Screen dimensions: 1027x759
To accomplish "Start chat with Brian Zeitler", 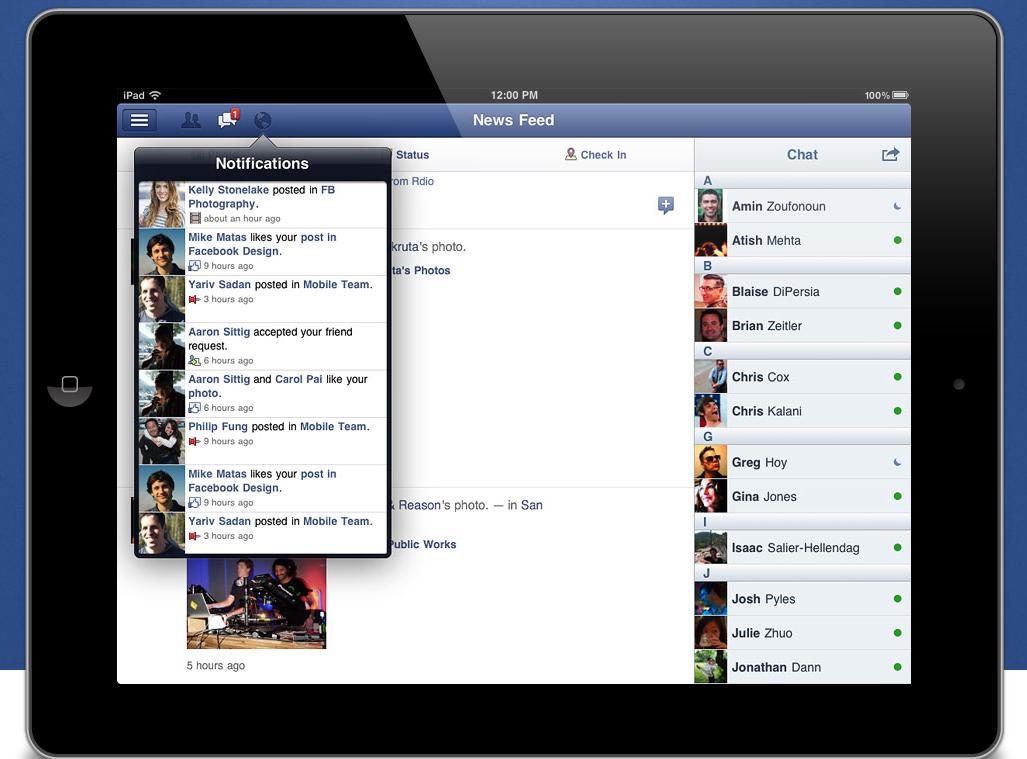I will point(802,325).
